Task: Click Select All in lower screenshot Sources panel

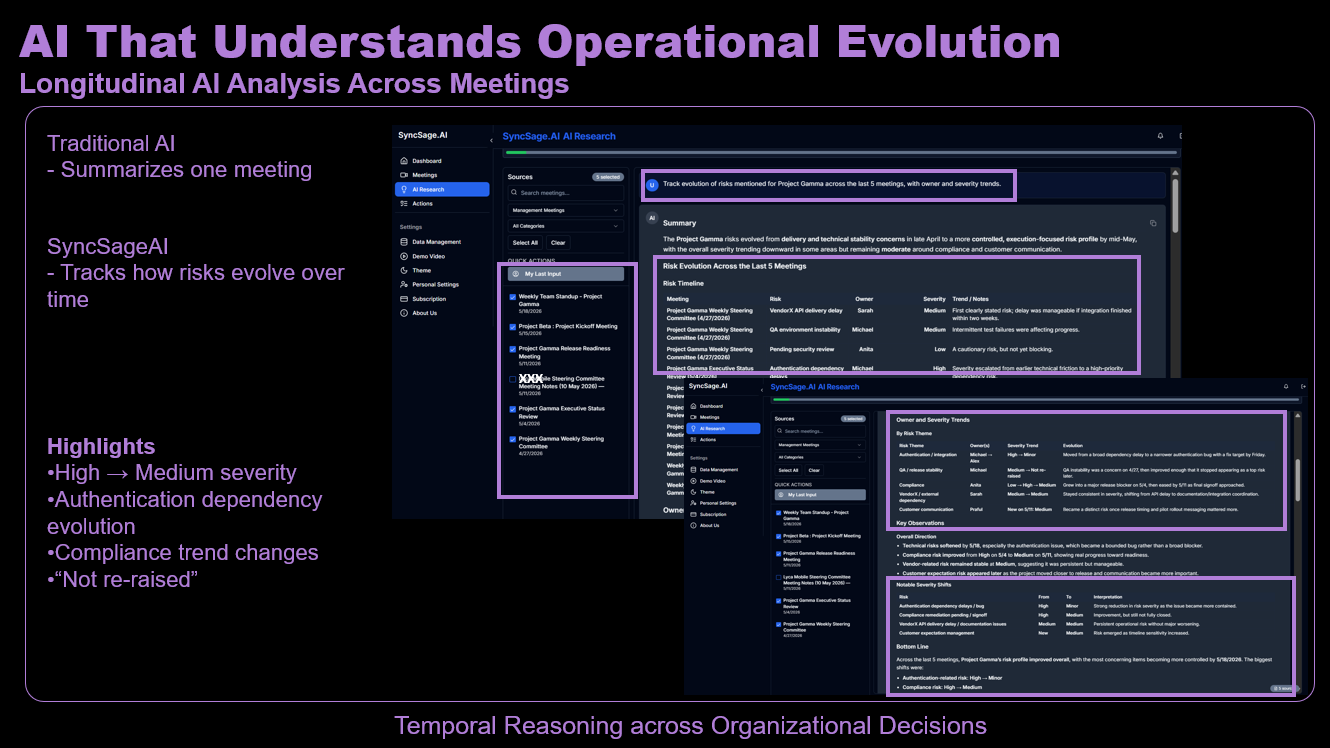Action: tap(788, 470)
